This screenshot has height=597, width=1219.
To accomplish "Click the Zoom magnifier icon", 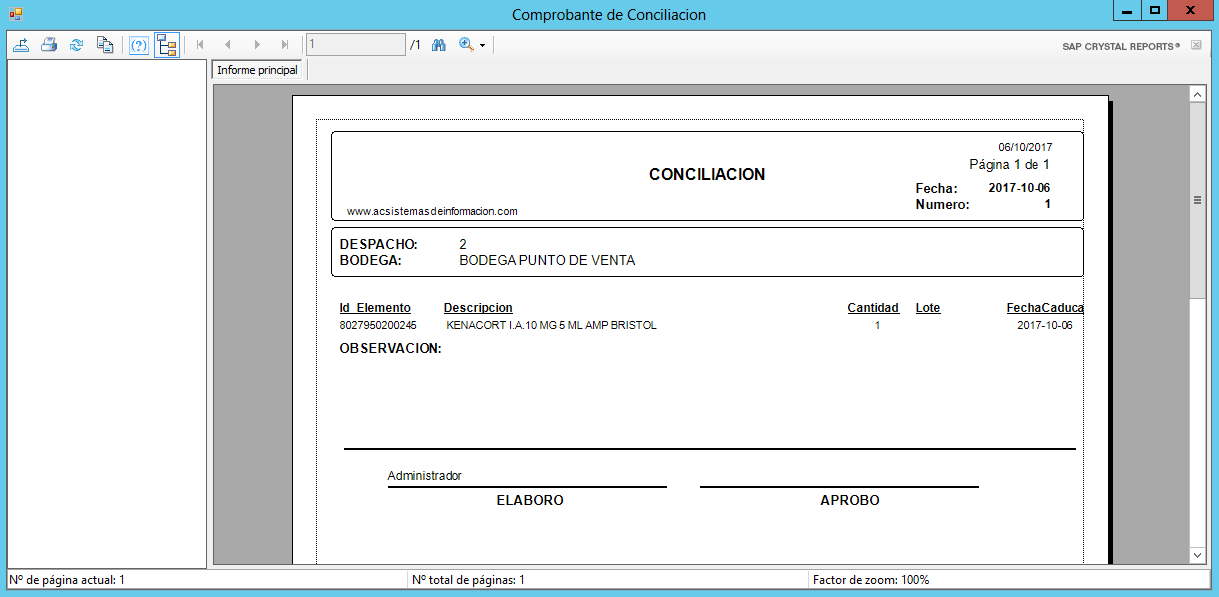I will (465, 45).
